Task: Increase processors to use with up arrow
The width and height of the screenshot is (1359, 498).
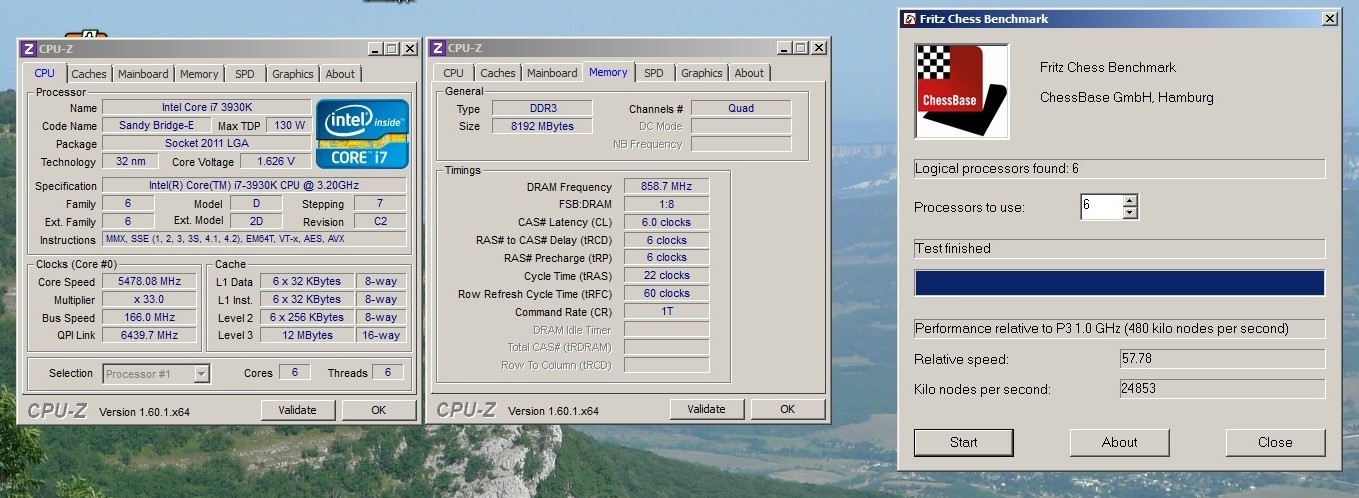Action: click(1130, 201)
